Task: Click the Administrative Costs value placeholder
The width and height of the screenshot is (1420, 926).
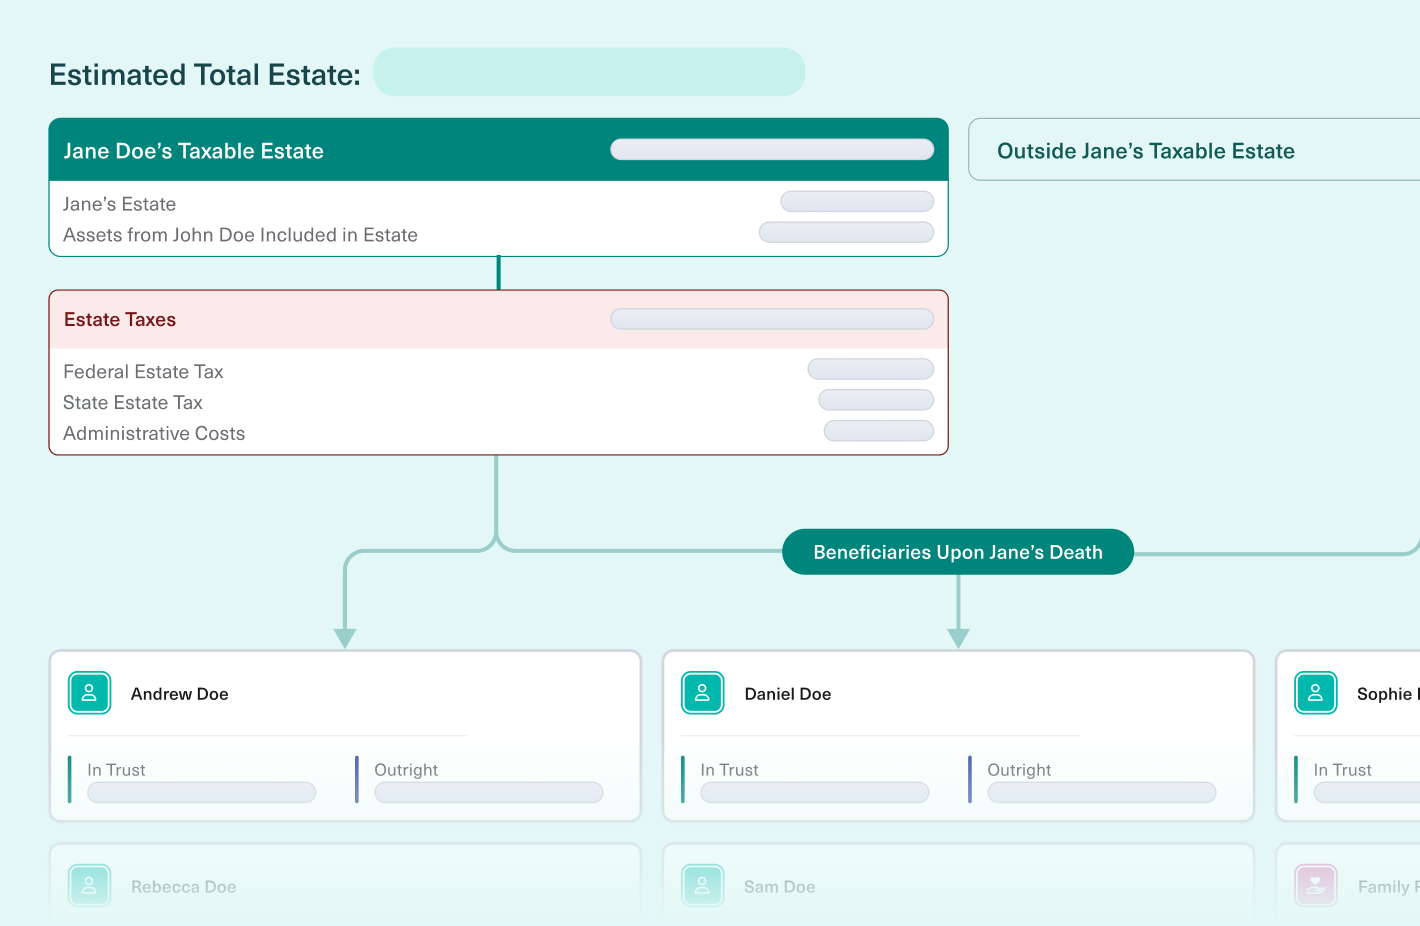Action: pyautogui.click(x=879, y=431)
